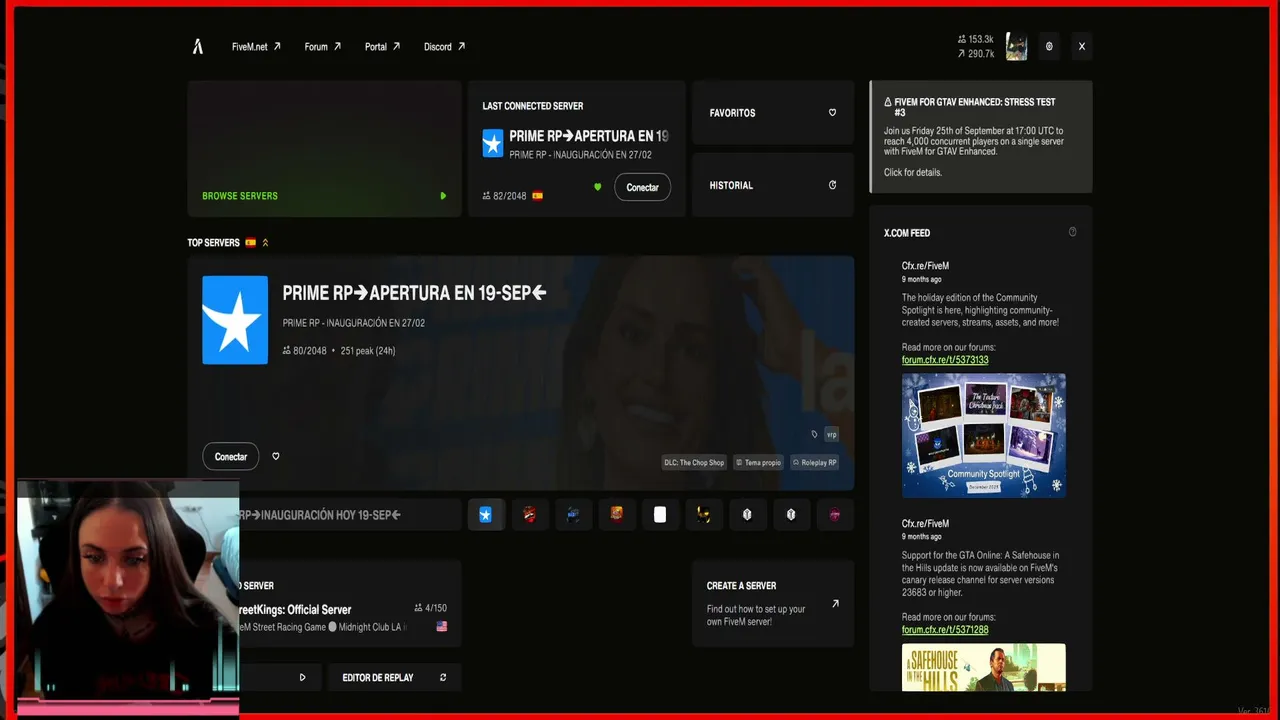Toggle the green heart on last connected server
Screen dimensions: 1280x720
[598, 187]
